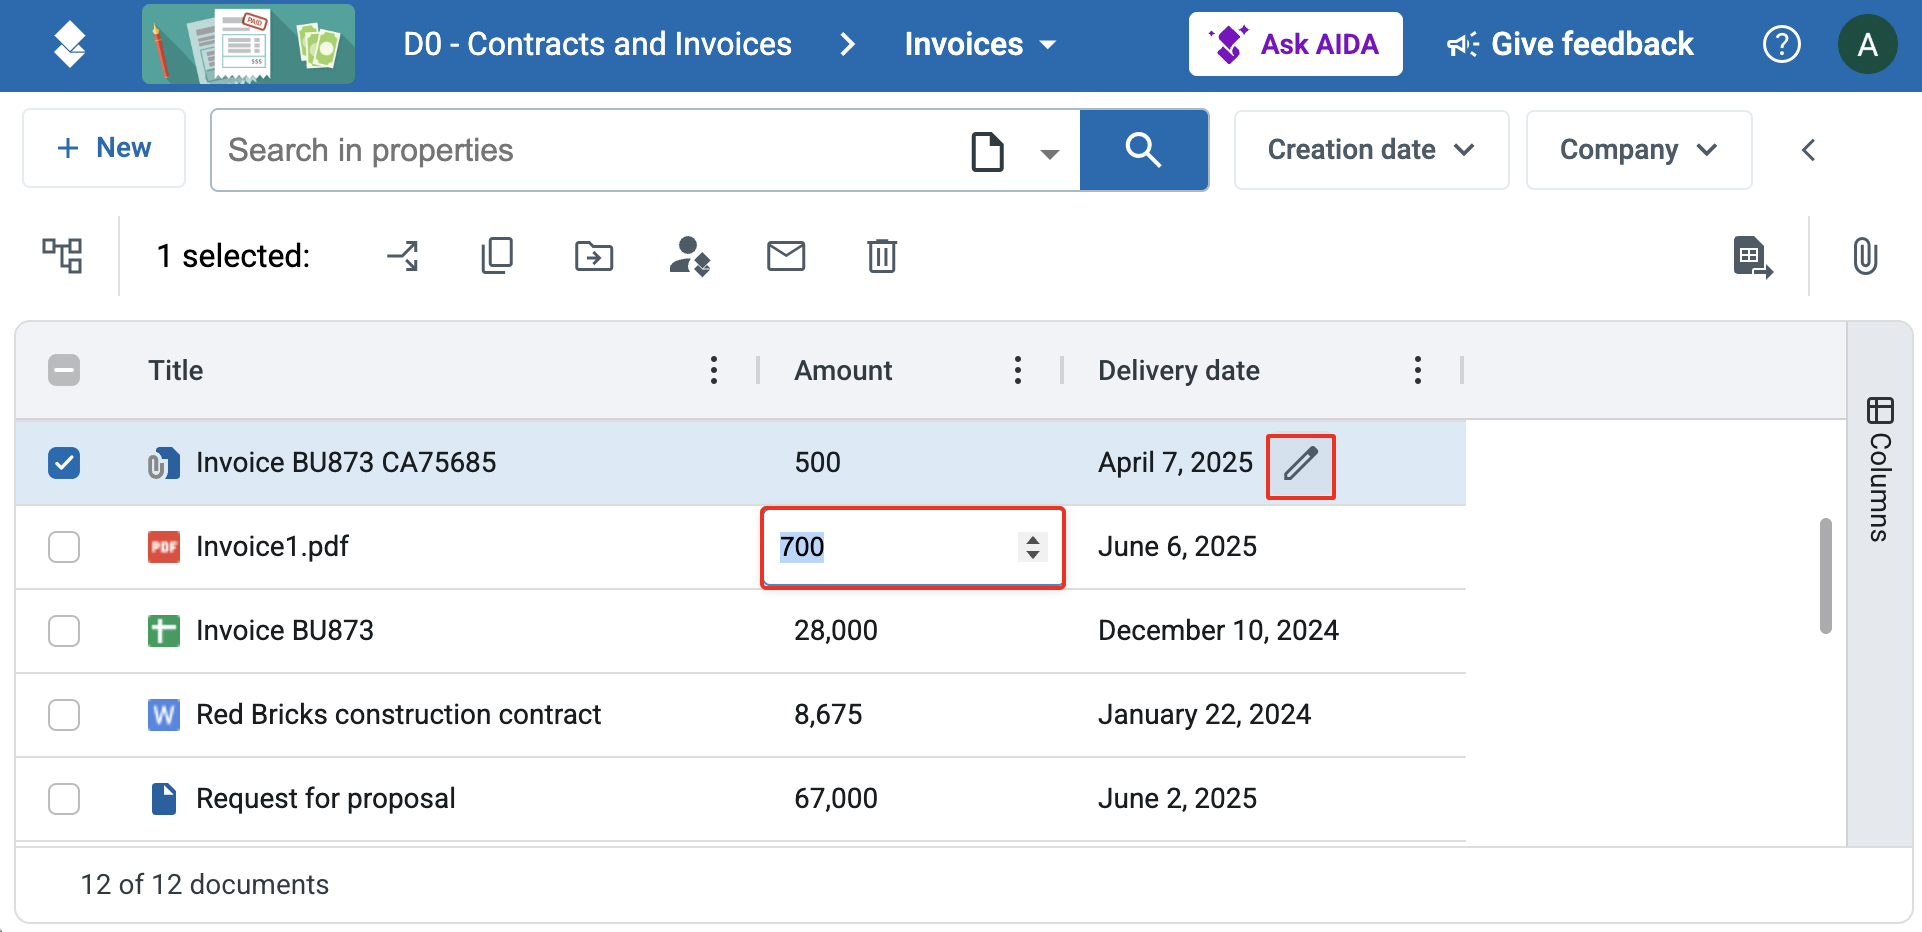
Task: Open the Invoices breadcrumb dropdown
Action: (980, 44)
